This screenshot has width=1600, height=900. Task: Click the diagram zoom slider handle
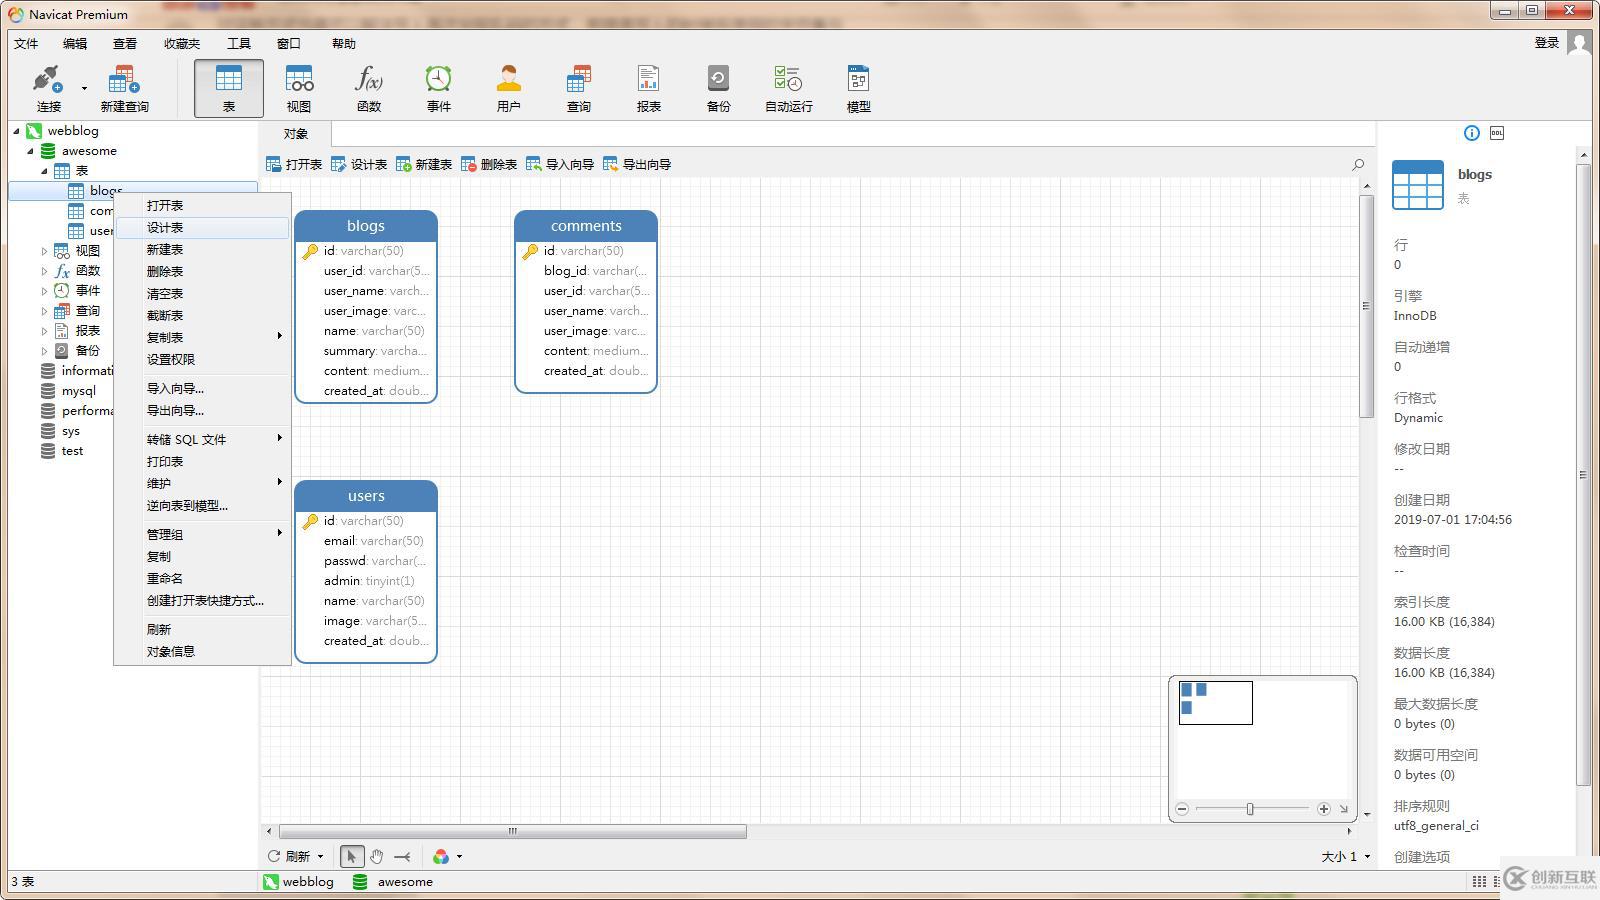tap(1250, 809)
